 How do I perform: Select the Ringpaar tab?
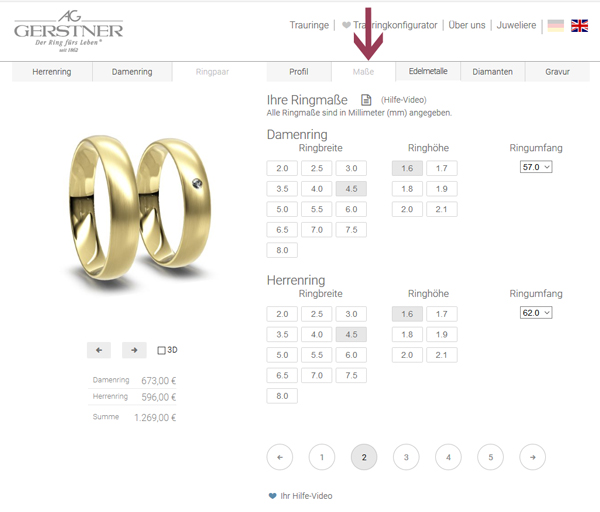pyautogui.click(x=212, y=72)
